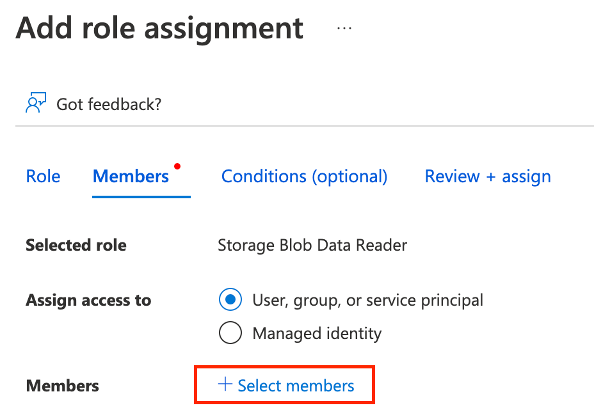The width and height of the screenshot is (594, 418).
Task: Go to Conditions (optional) tab
Action: pos(304,177)
